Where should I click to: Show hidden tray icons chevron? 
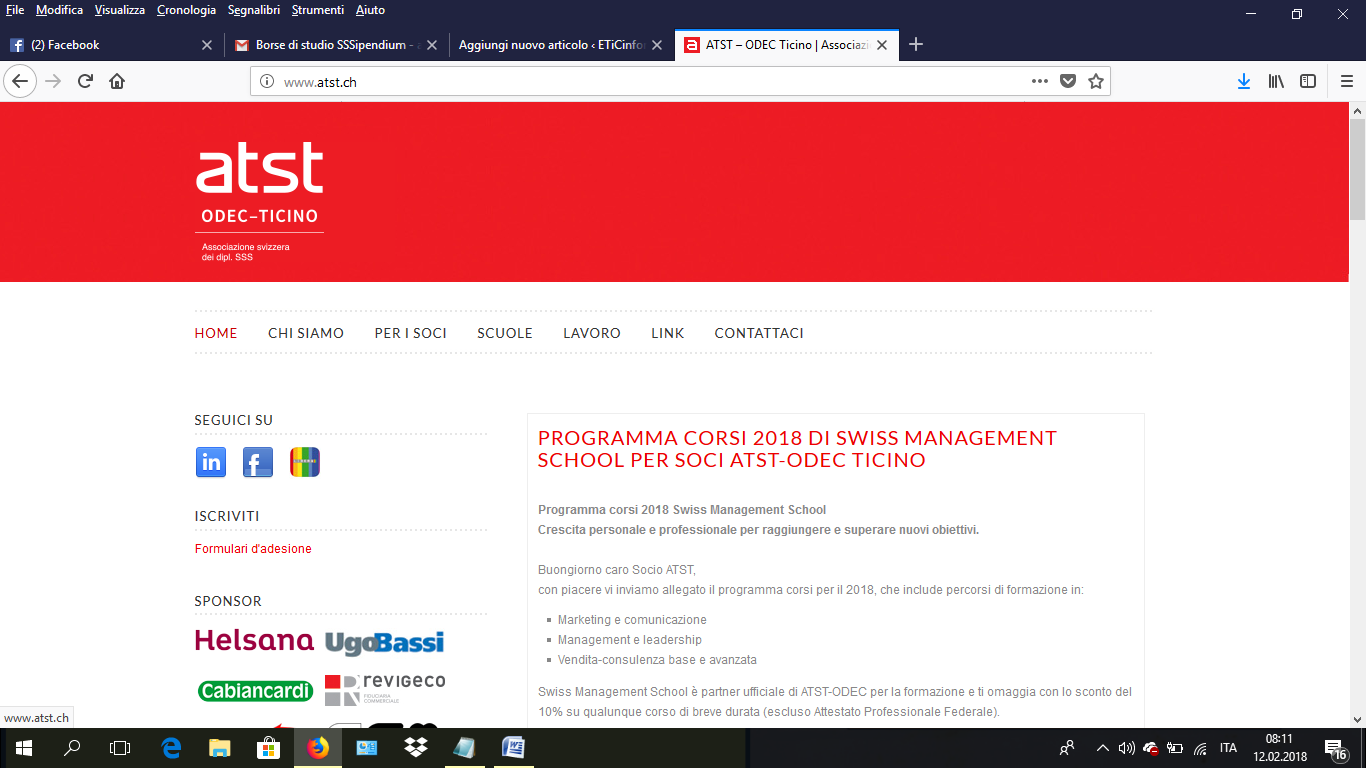point(1103,748)
